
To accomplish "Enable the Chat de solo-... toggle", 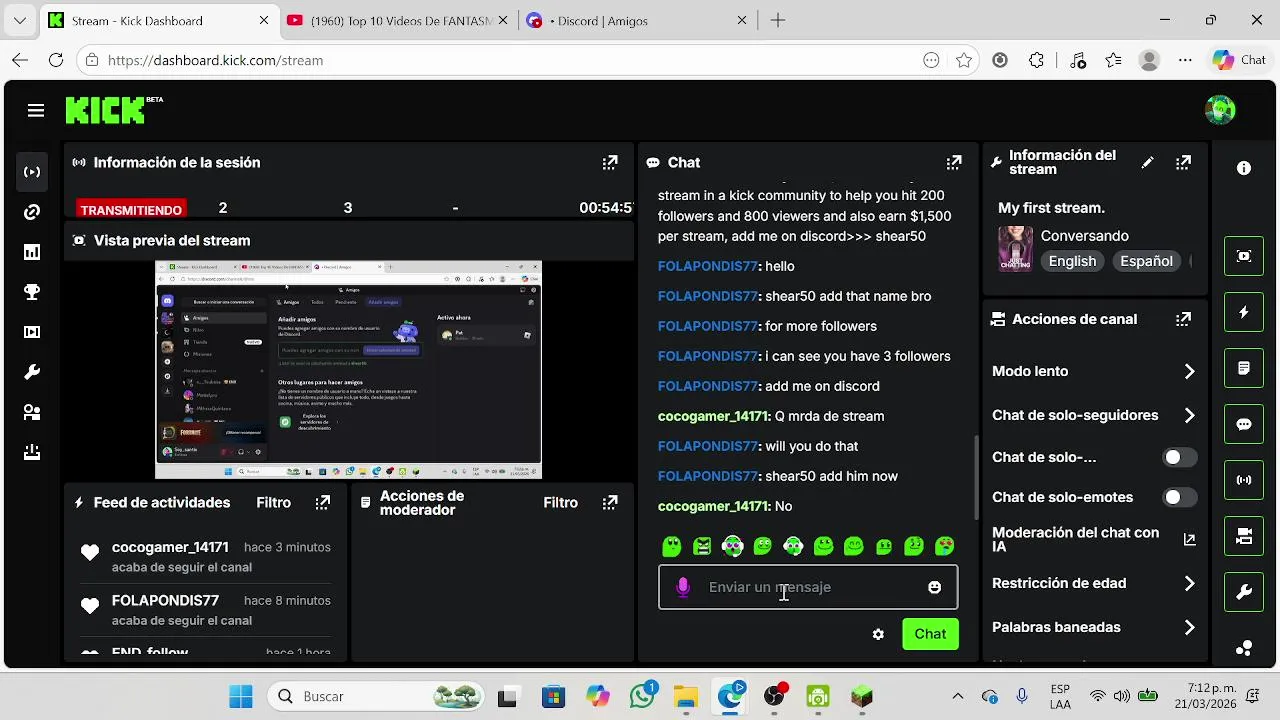I will tap(1179, 457).
